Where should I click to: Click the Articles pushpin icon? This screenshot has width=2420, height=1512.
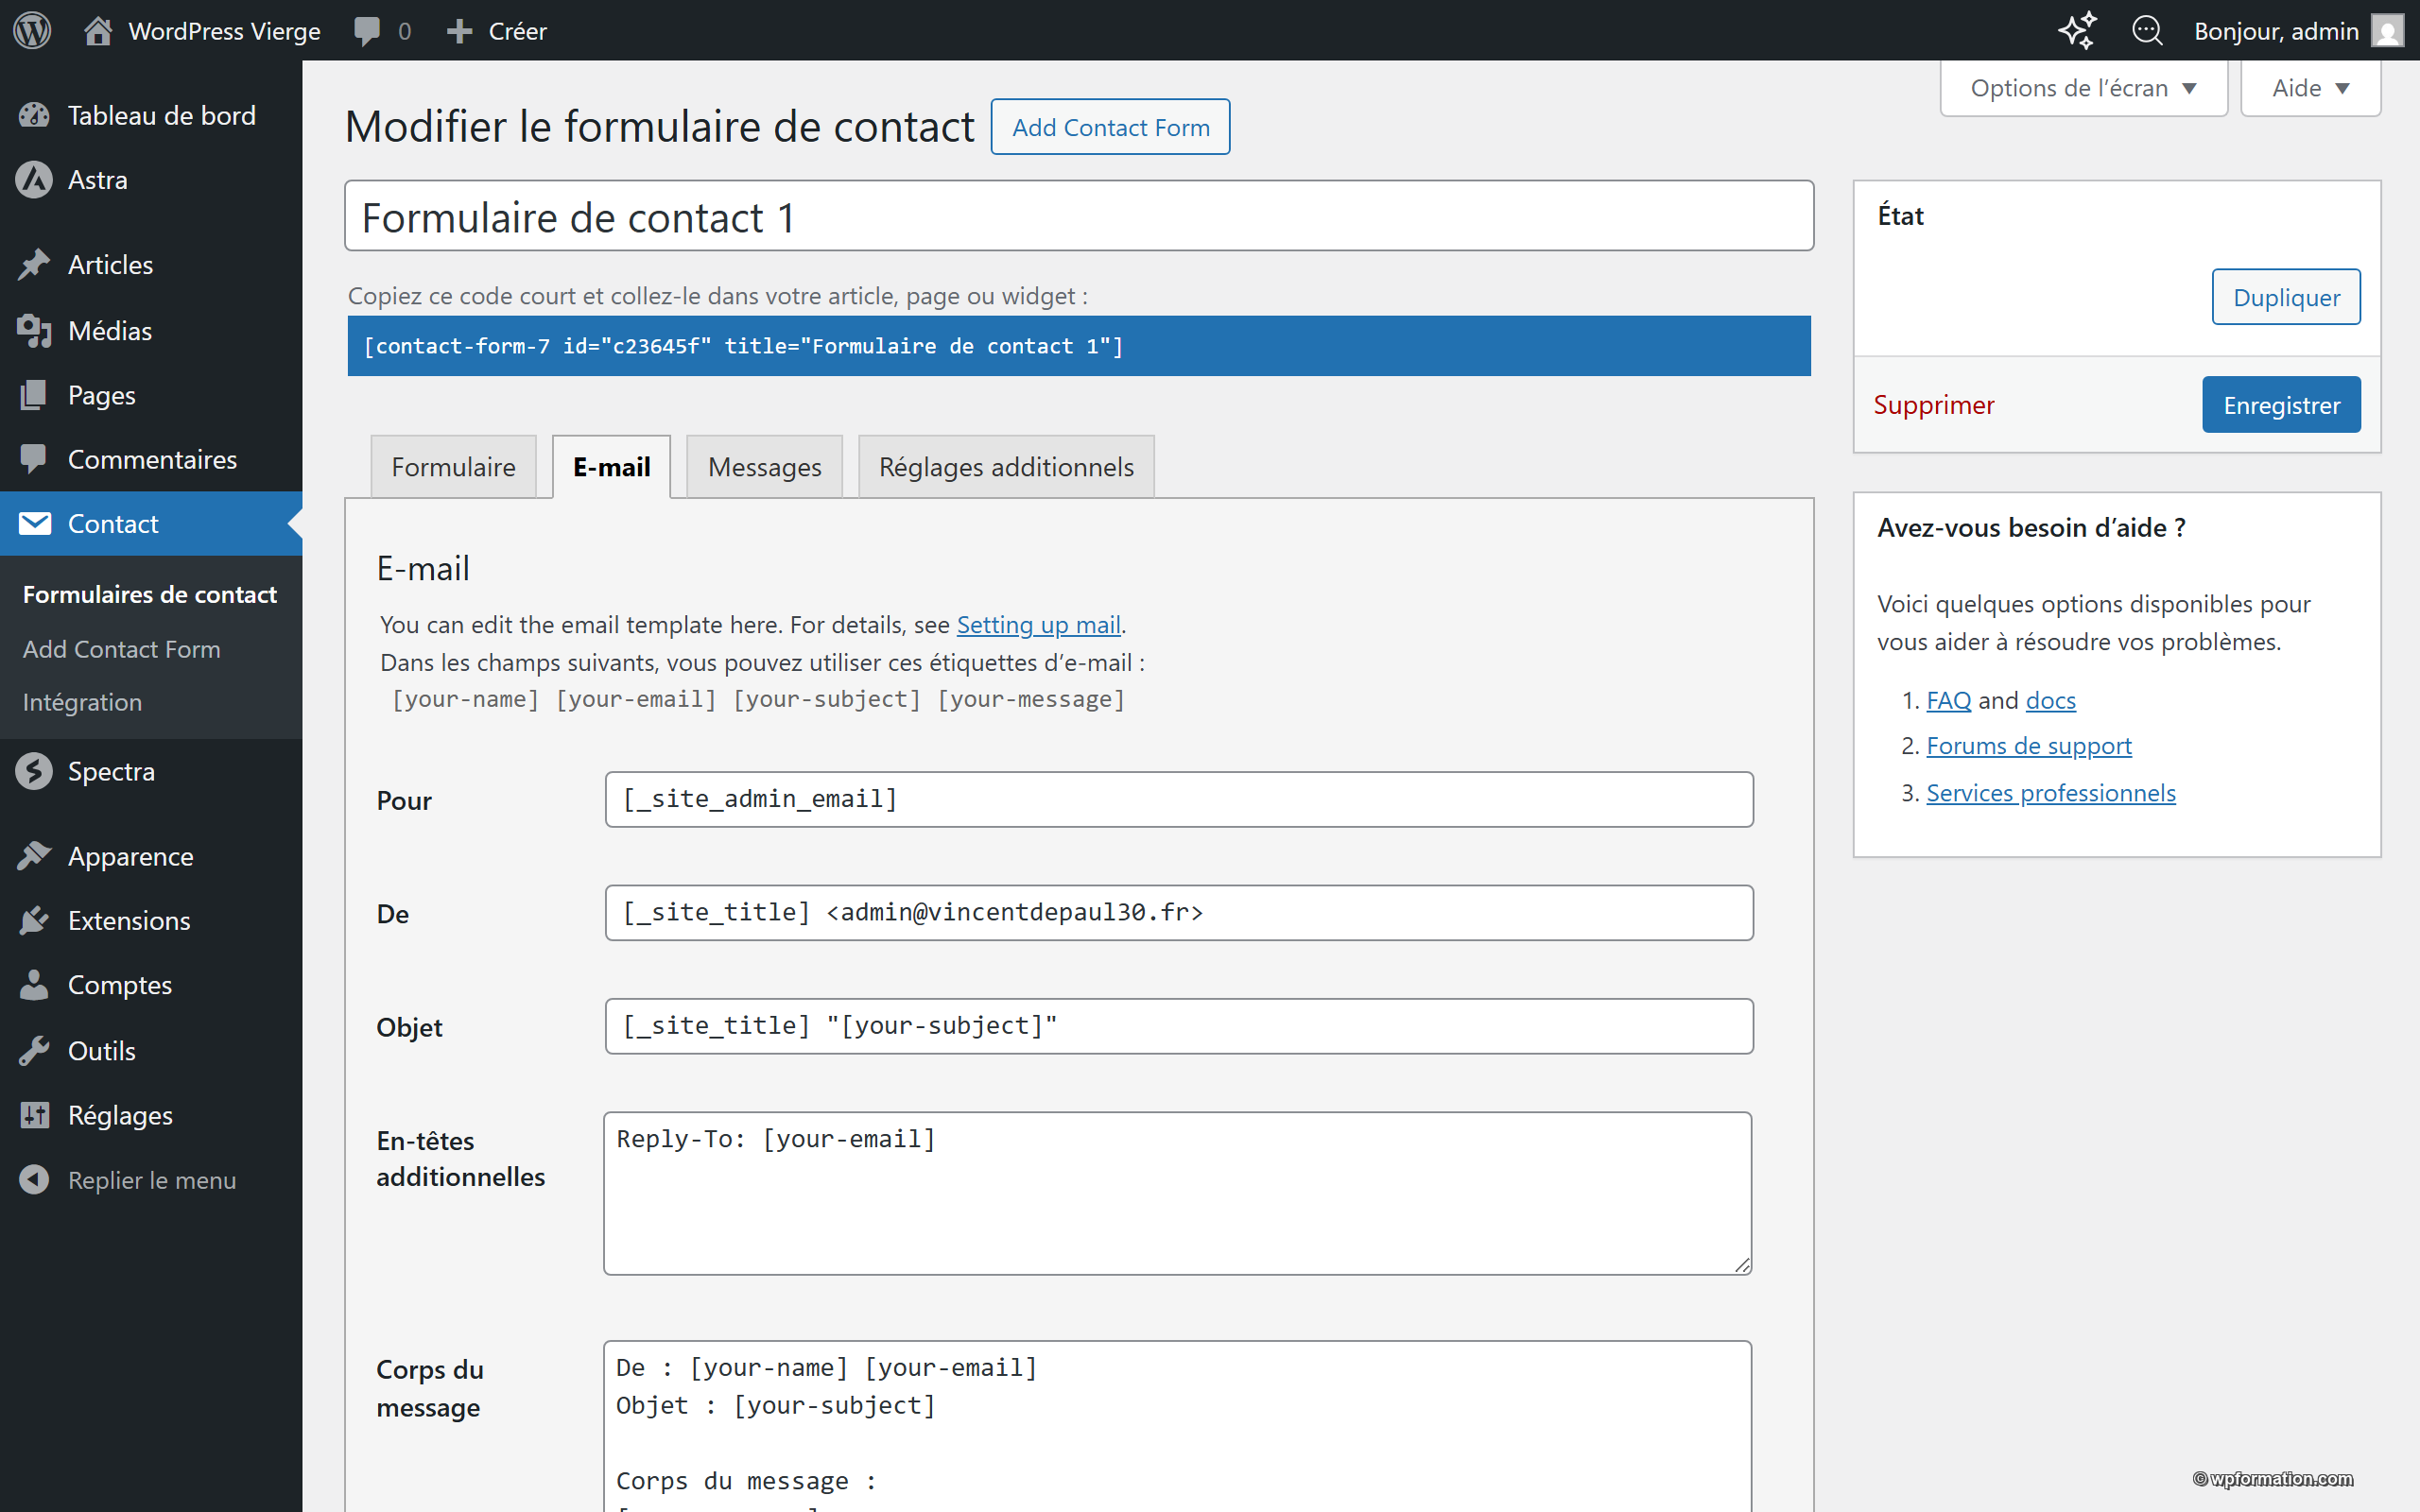[x=34, y=265]
